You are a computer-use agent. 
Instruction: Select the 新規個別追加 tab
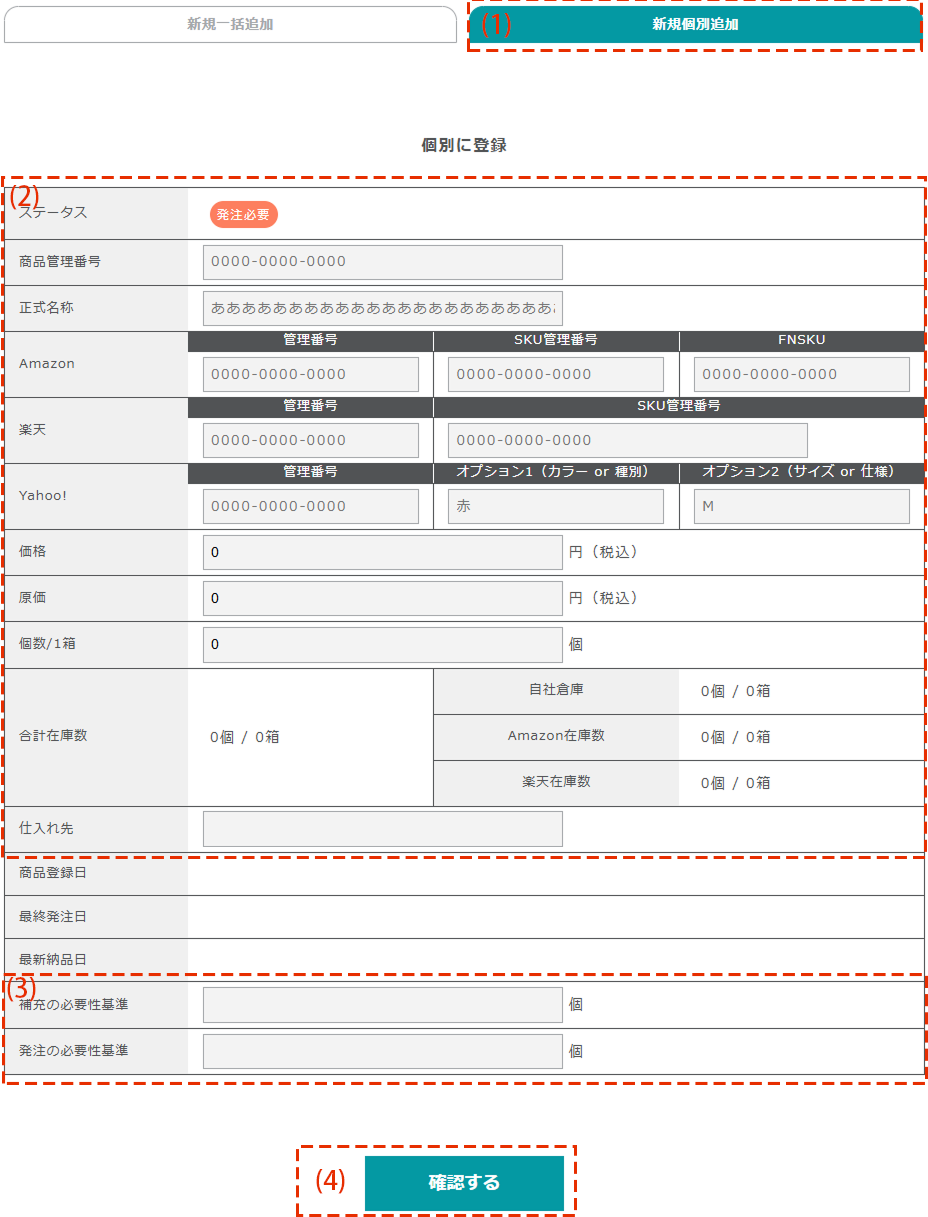coord(695,25)
